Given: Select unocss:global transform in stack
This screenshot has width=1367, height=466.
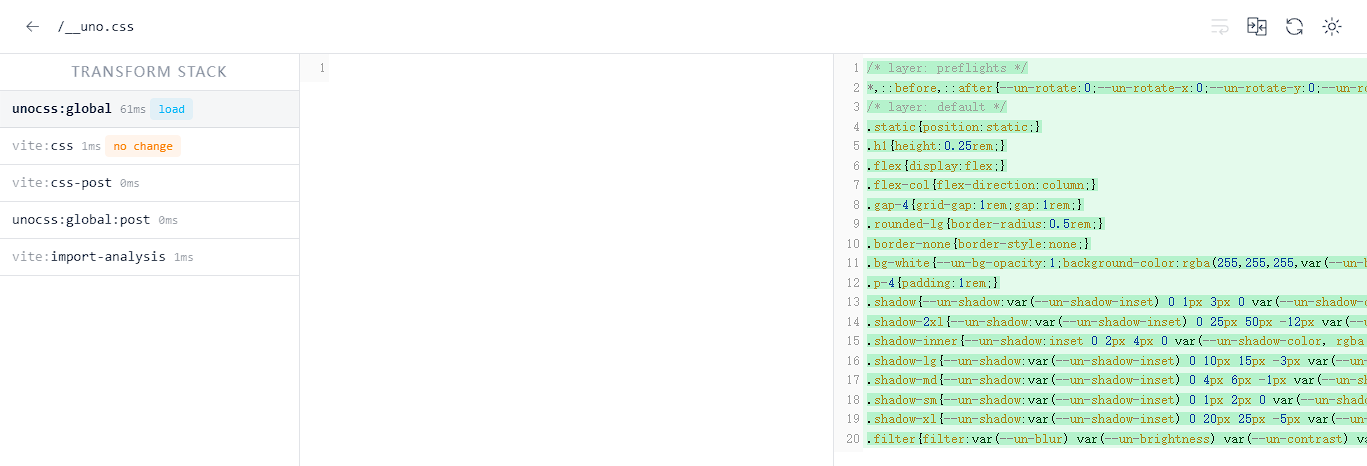Looking at the screenshot, I should (149, 109).
